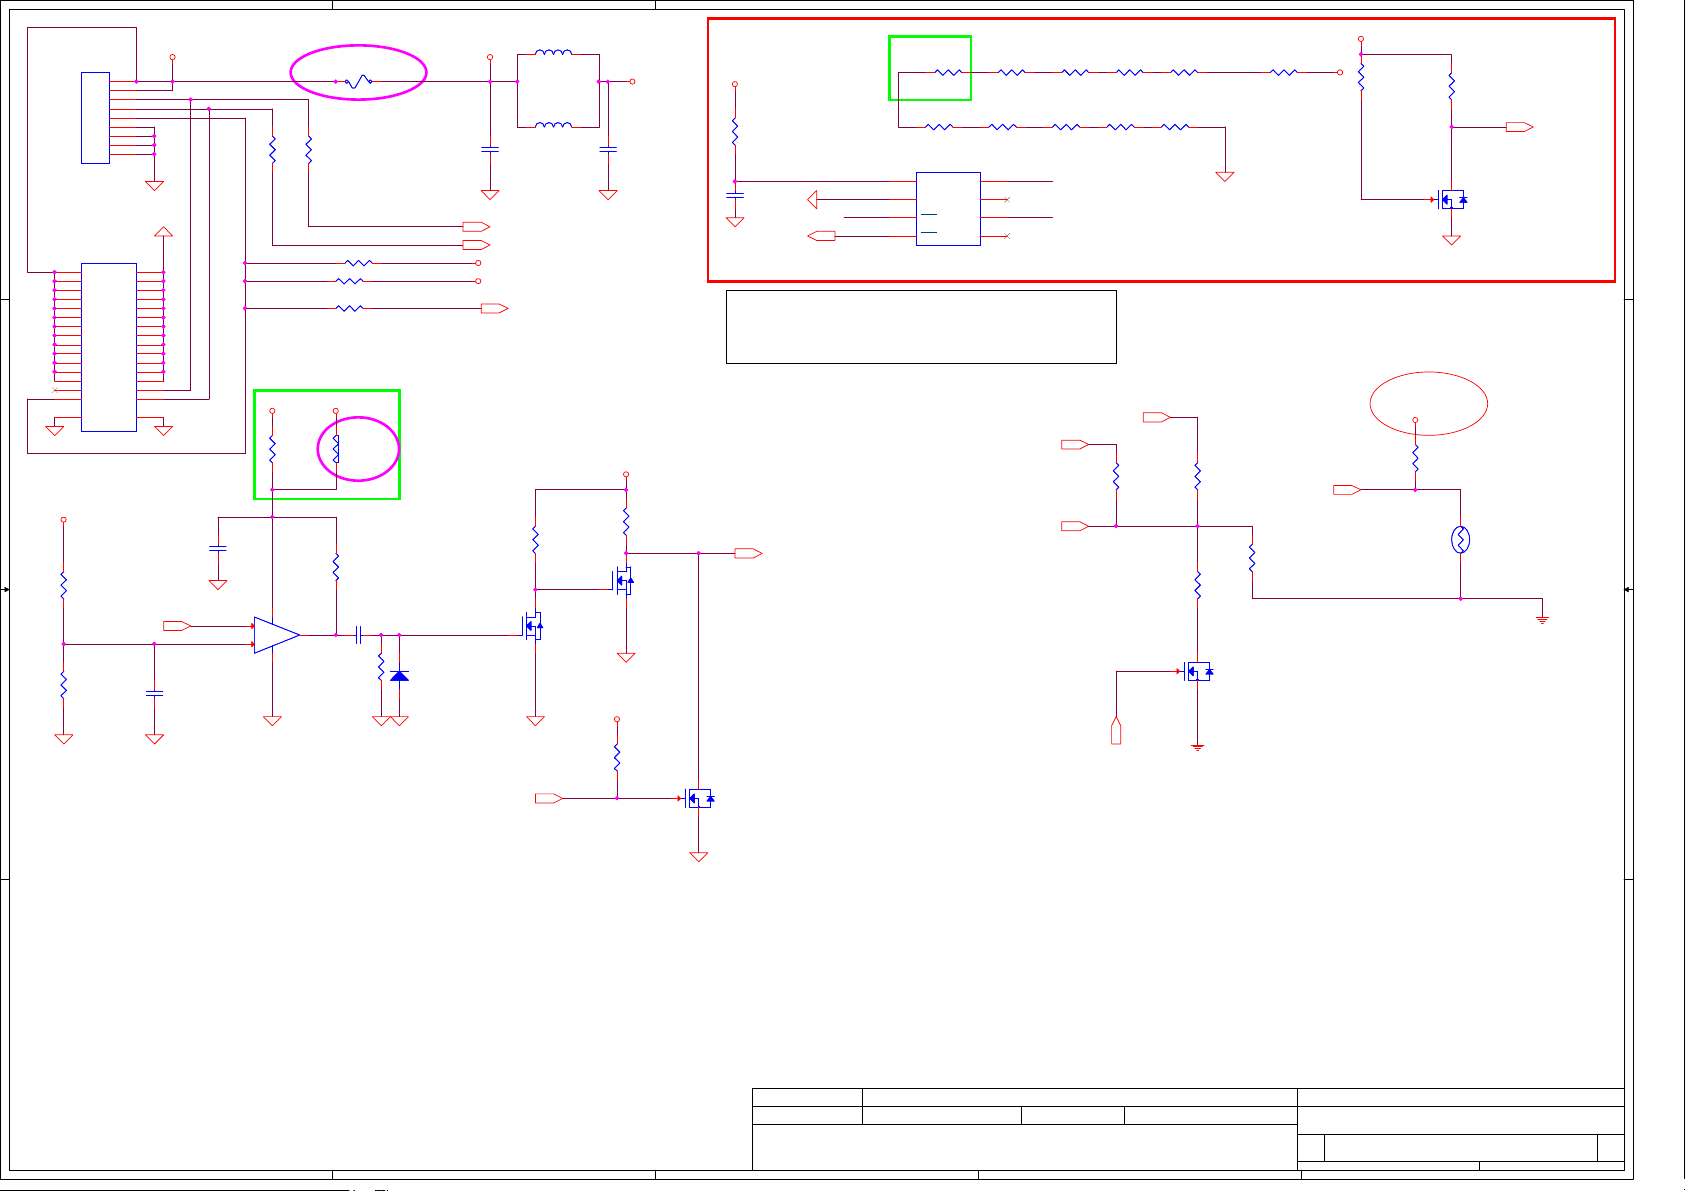Click the left-pointing port at the IC lower pin

[821, 236]
